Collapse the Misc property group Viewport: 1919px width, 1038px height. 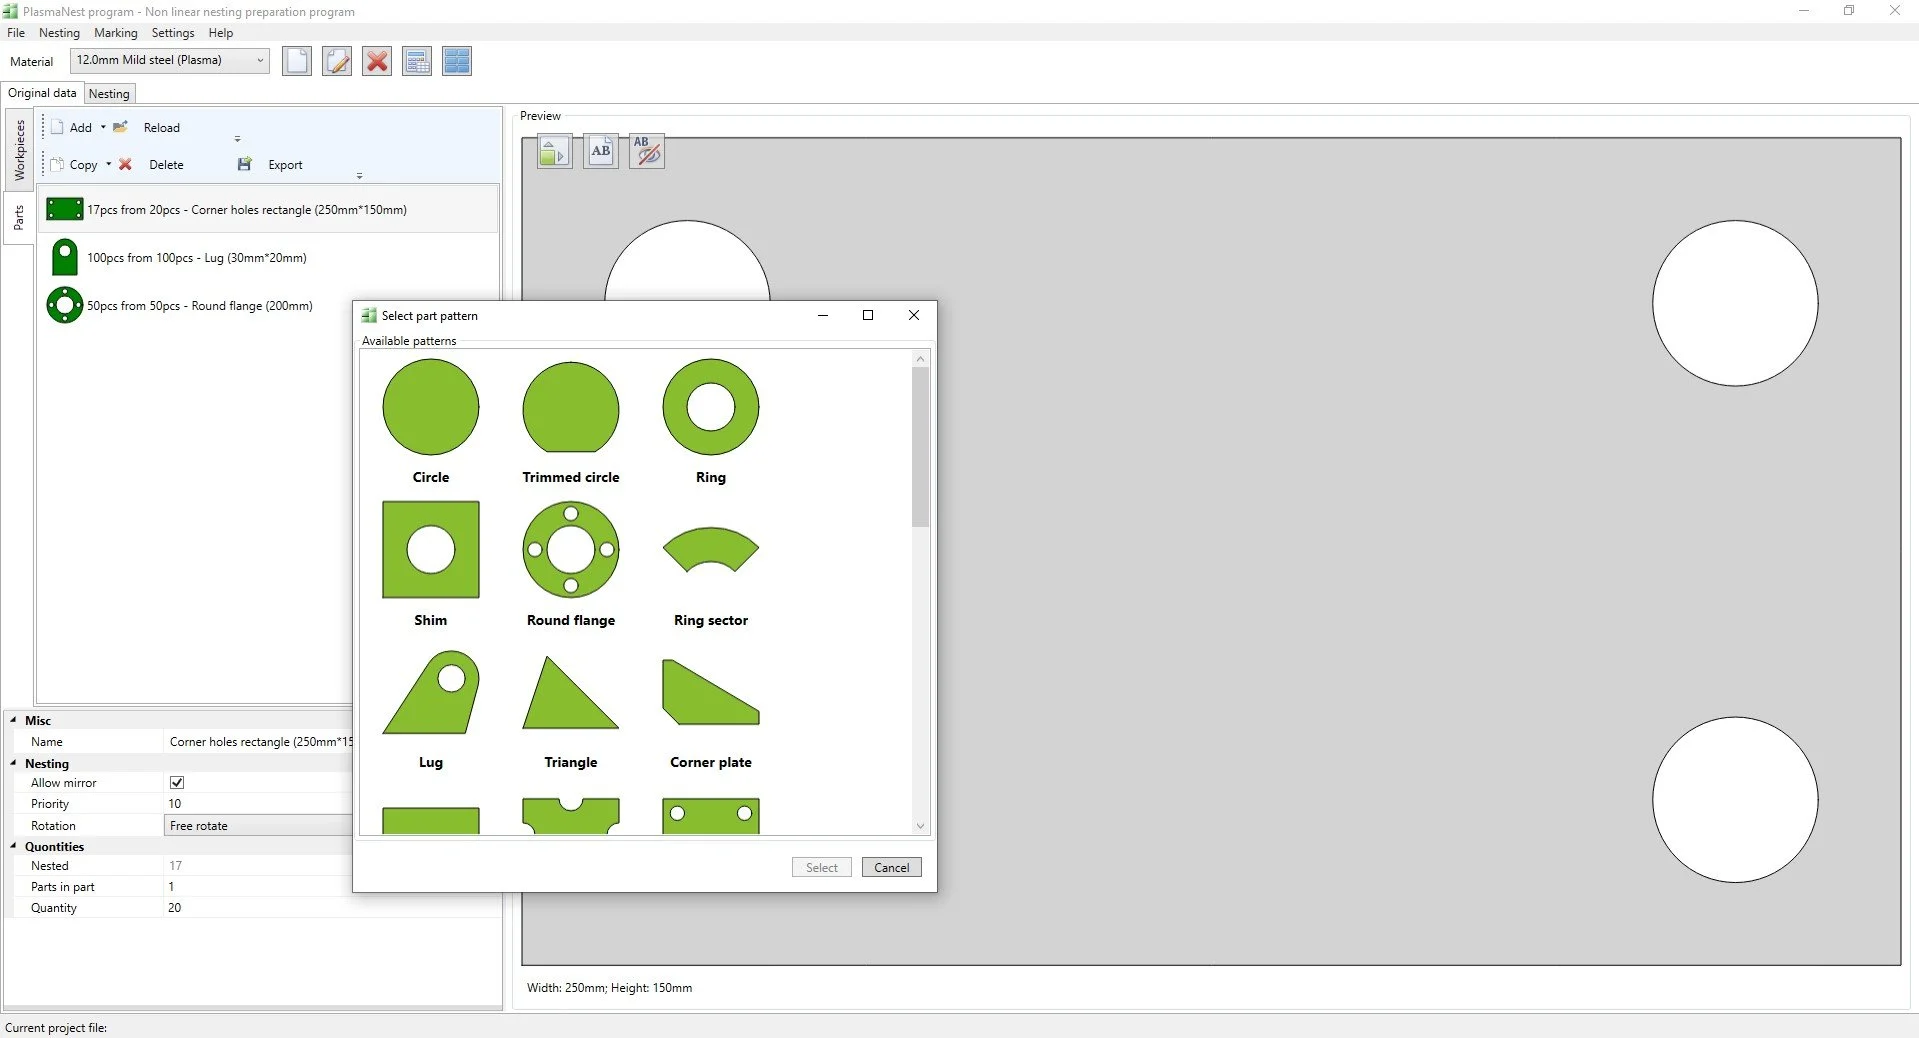tap(14, 720)
